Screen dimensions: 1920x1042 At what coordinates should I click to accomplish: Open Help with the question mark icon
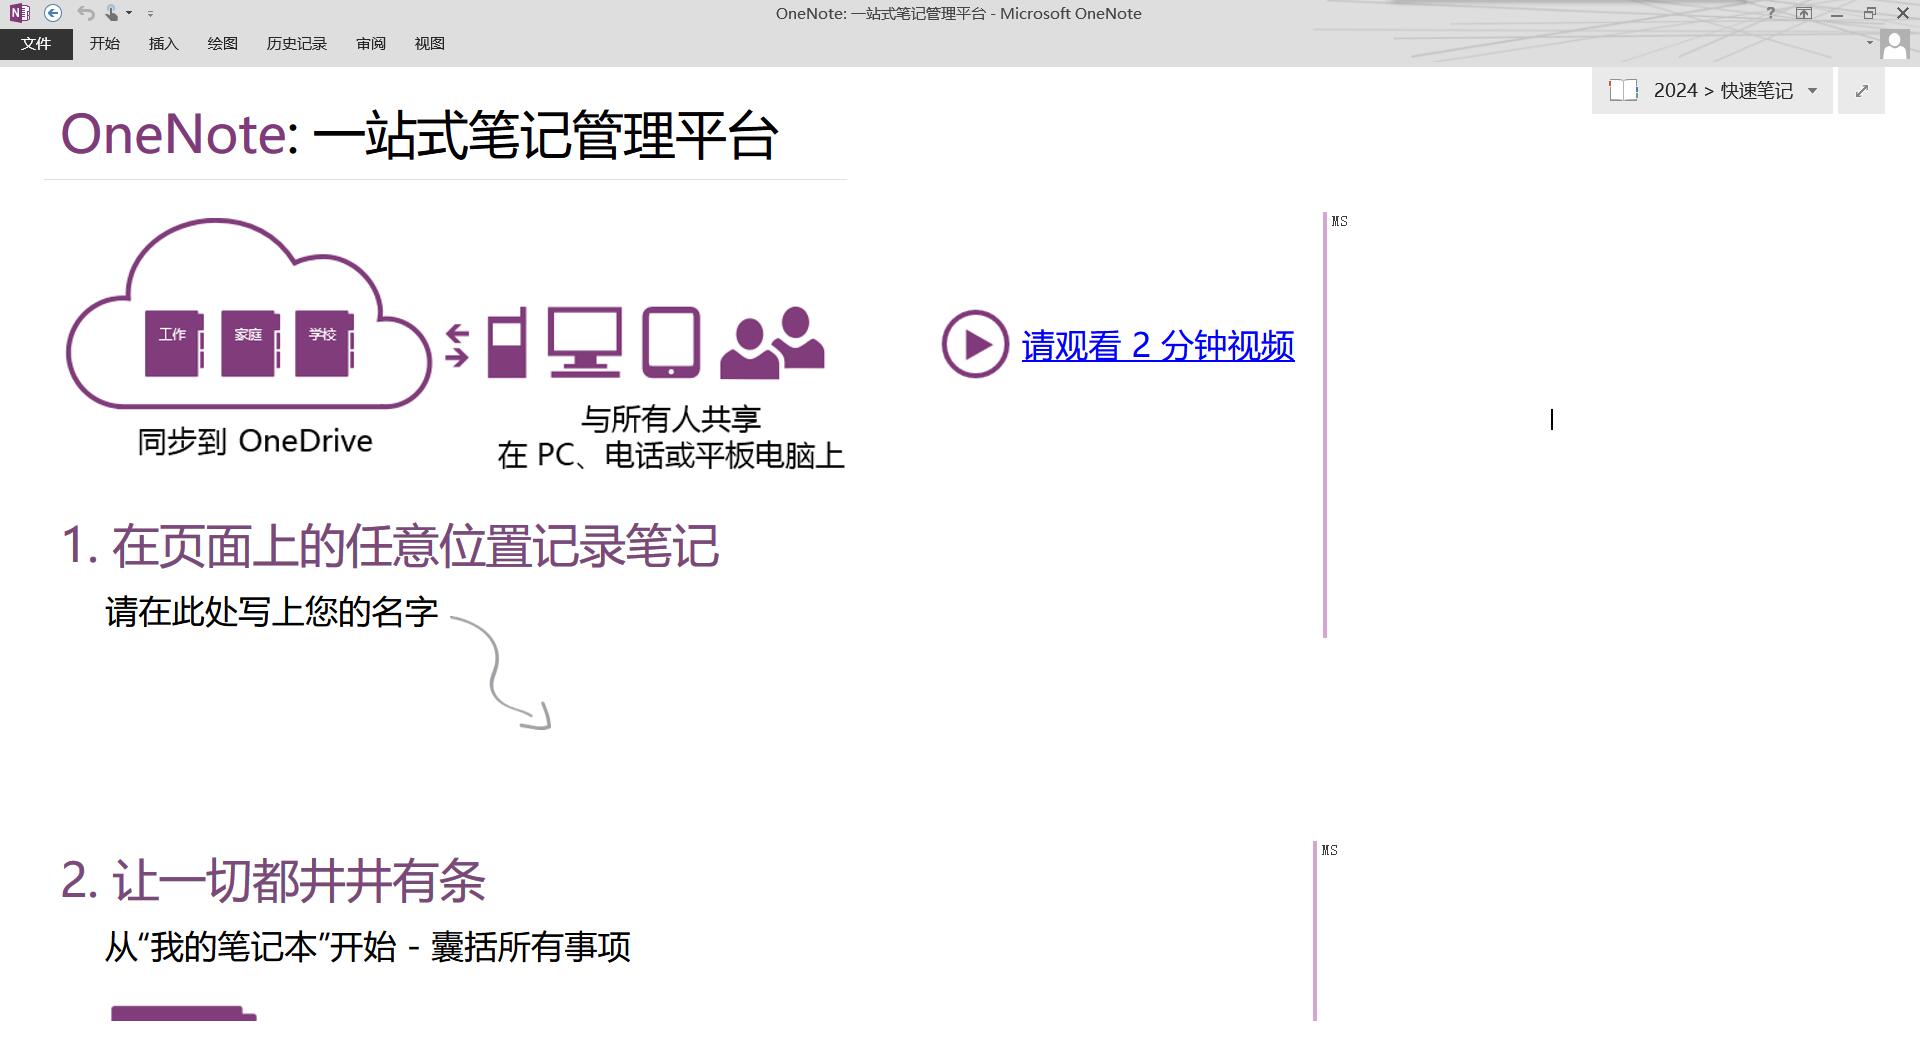(1770, 13)
